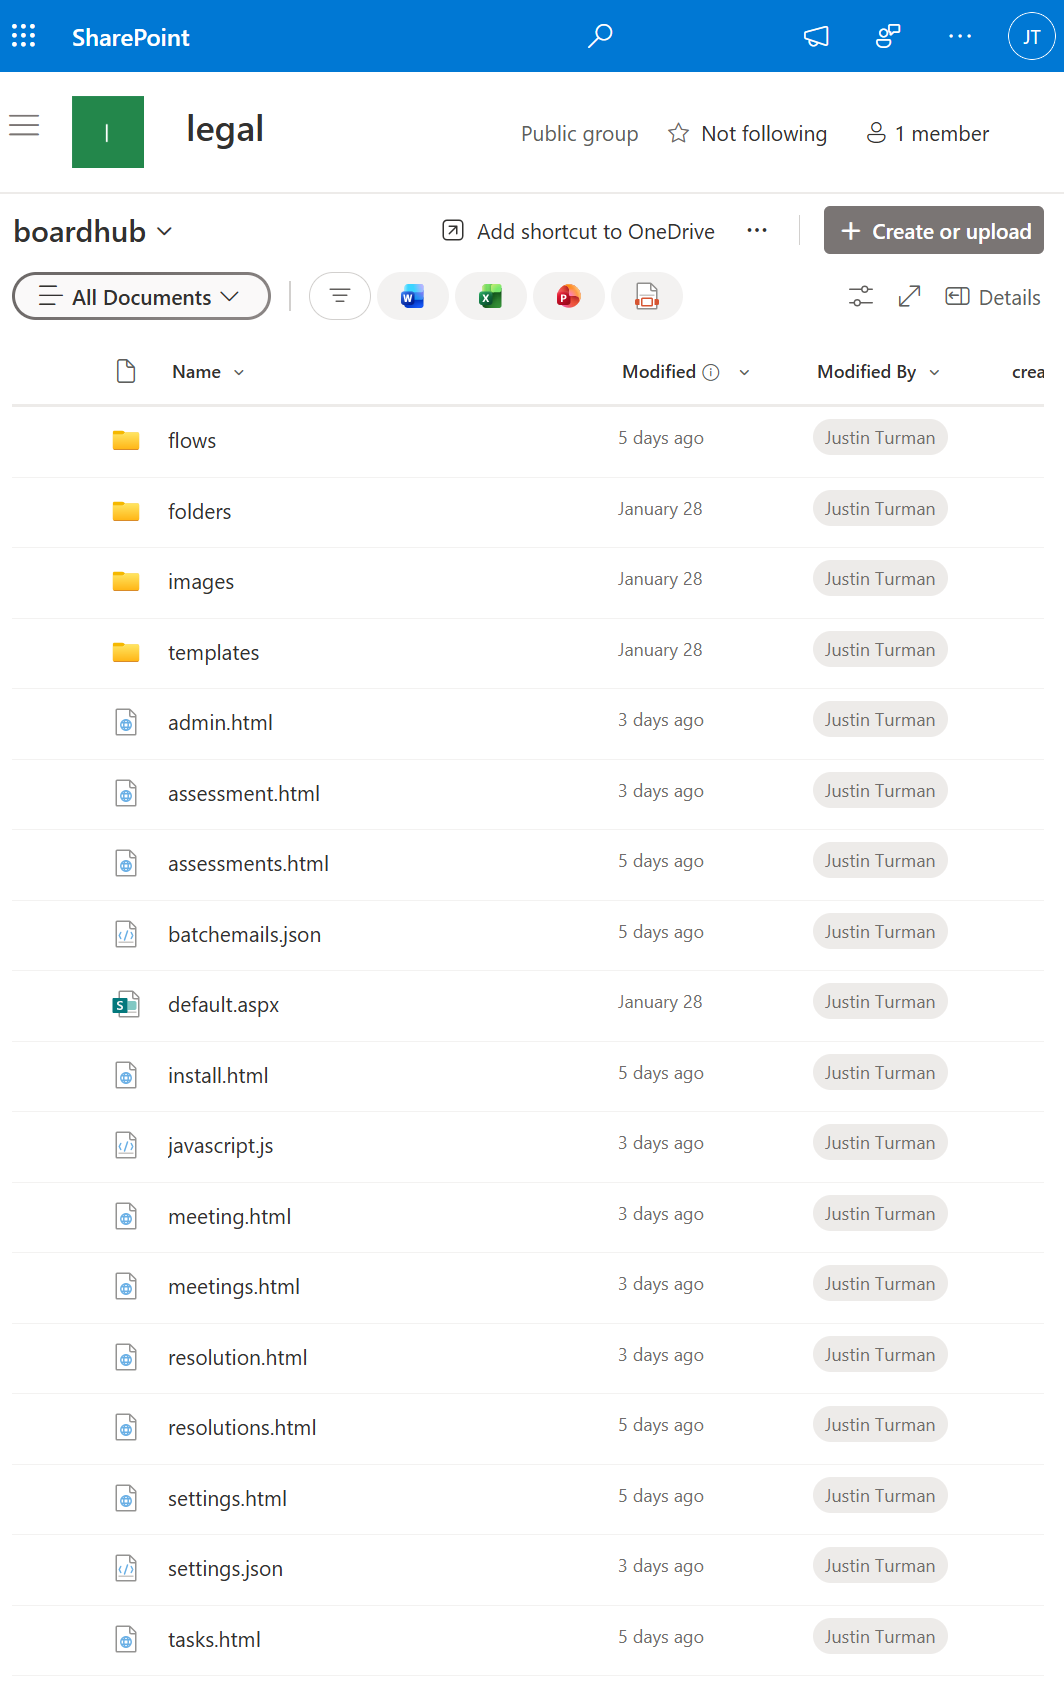Open the more options ellipsis beside OneDrive shortcut
Viewport: 1064px width, 1689px height.
(757, 231)
